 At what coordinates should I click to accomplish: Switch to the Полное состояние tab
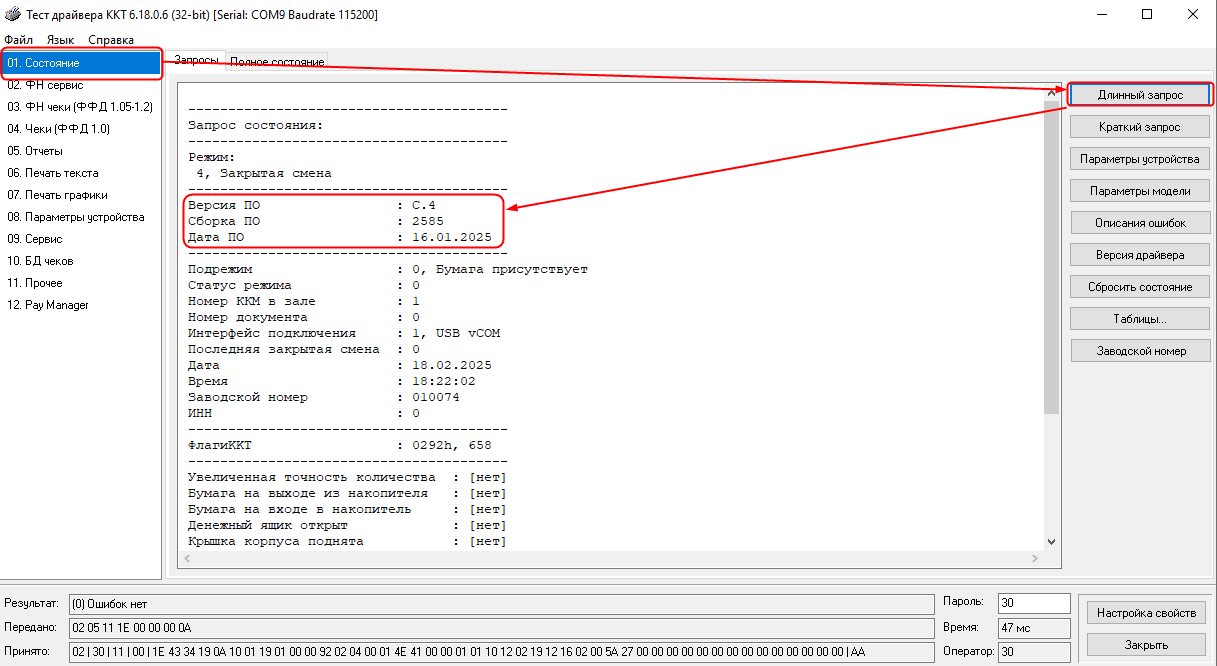pyautogui.click(x=277, y=61)
